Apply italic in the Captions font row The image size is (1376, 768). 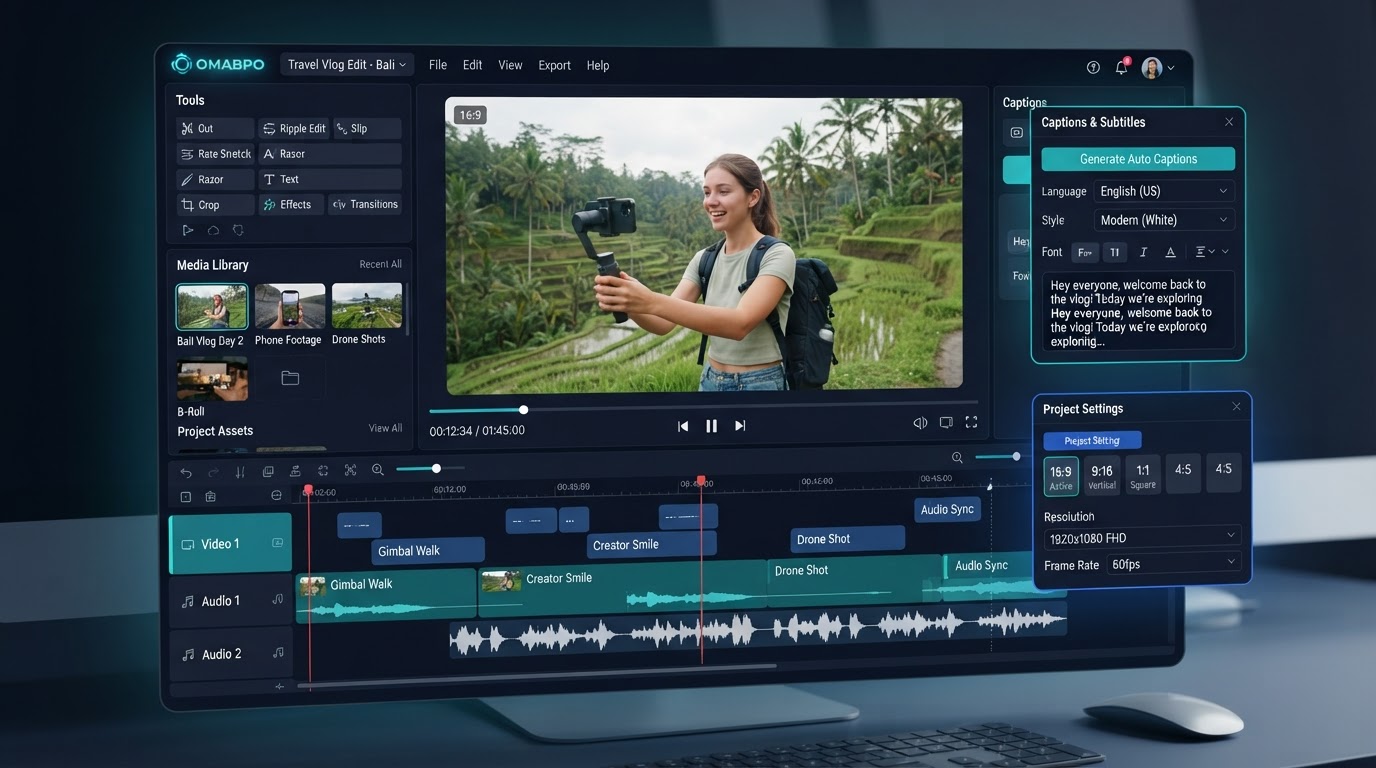tap(1143, 252)
